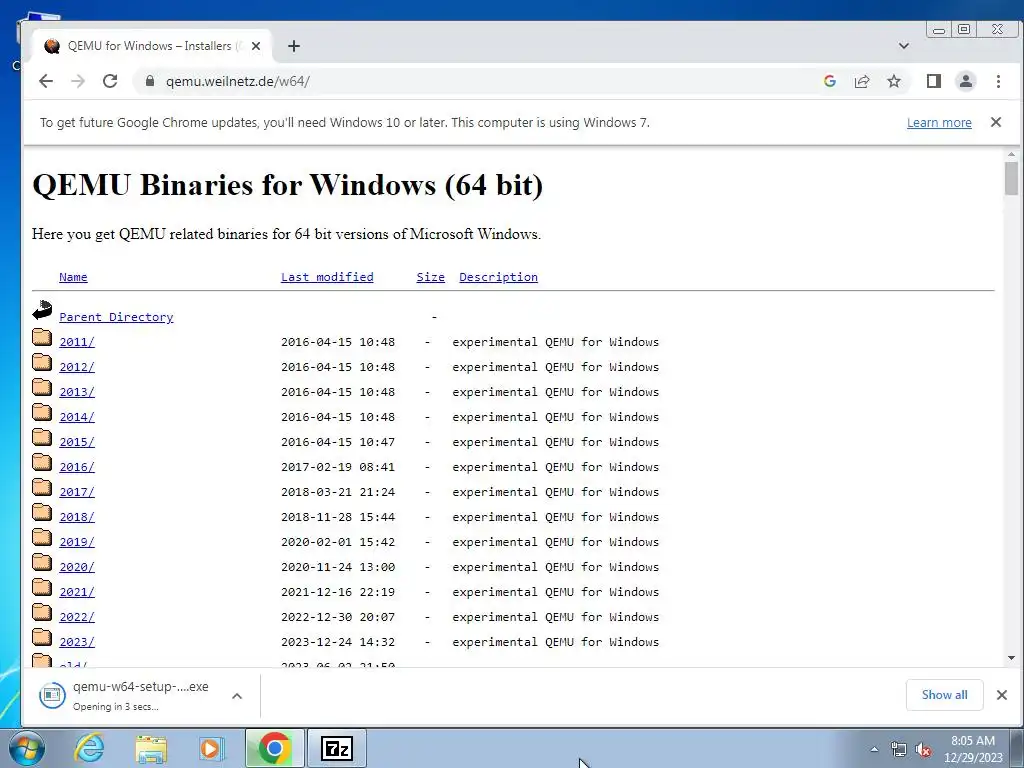Click the scrollbar down arrow
The height and width of the screenshot is (768, 1024).
point(1011,658)
